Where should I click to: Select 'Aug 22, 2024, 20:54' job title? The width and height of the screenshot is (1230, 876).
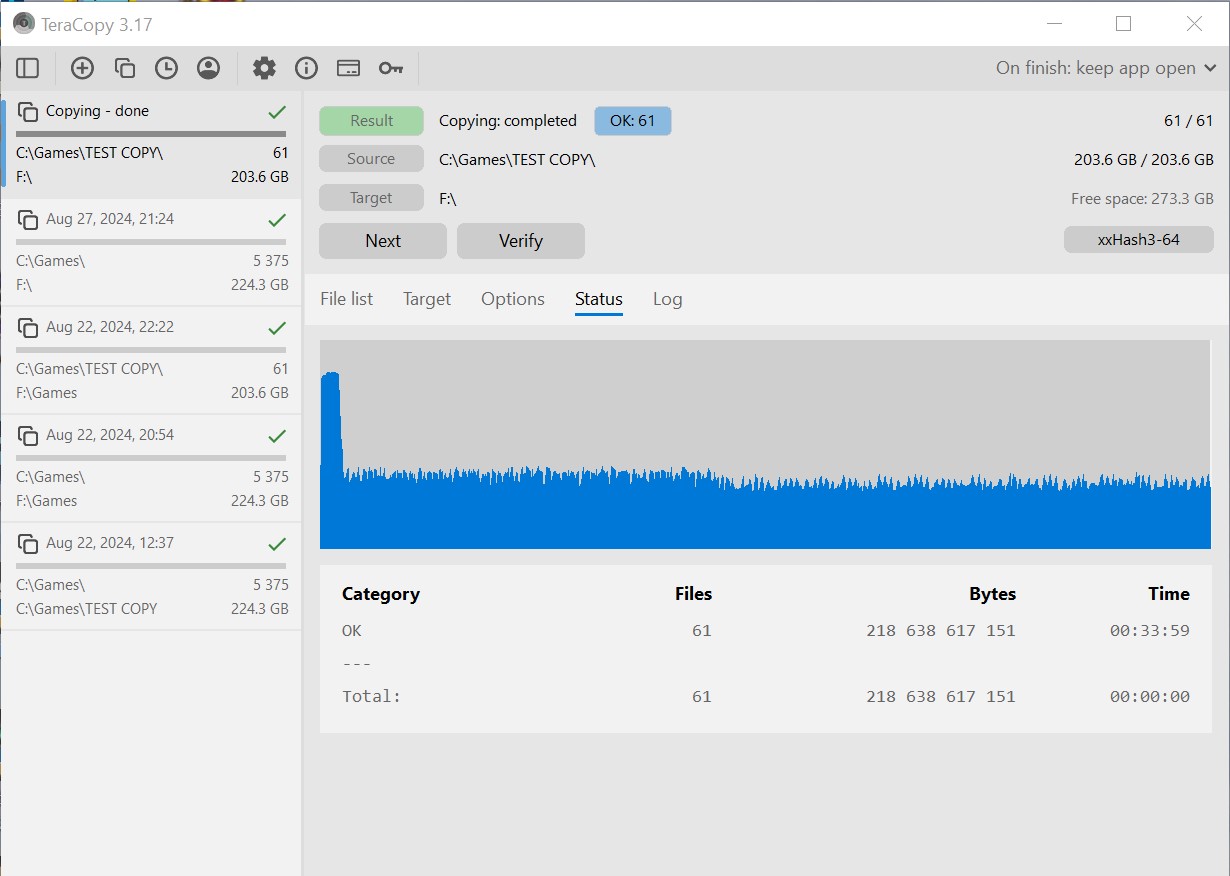pos(110,435)
